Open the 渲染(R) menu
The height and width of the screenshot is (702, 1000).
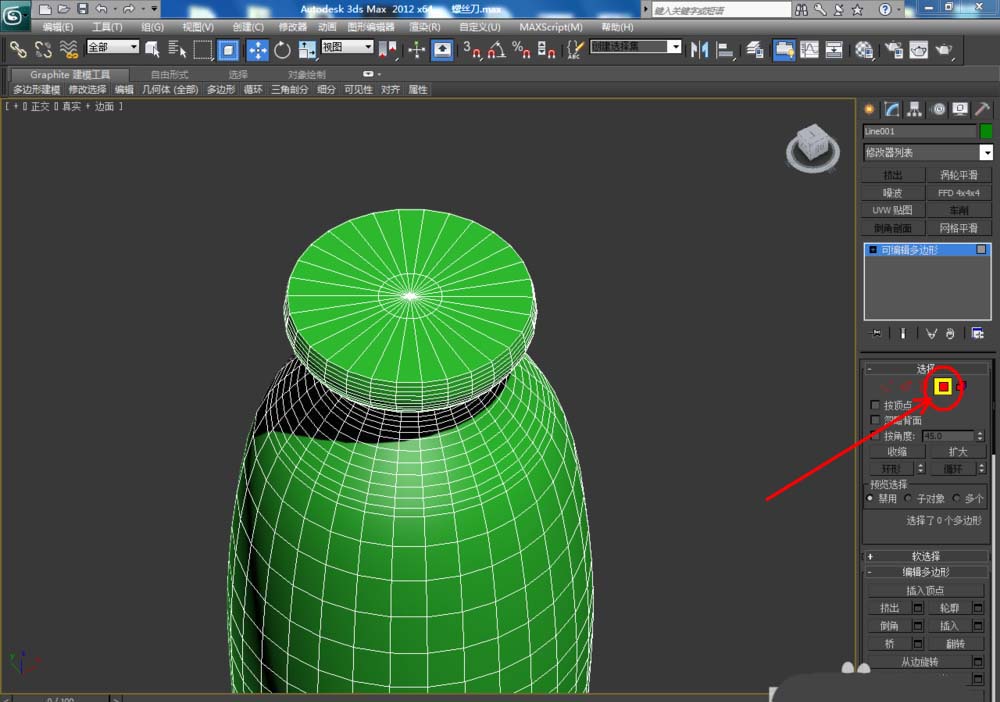(424, 27)
